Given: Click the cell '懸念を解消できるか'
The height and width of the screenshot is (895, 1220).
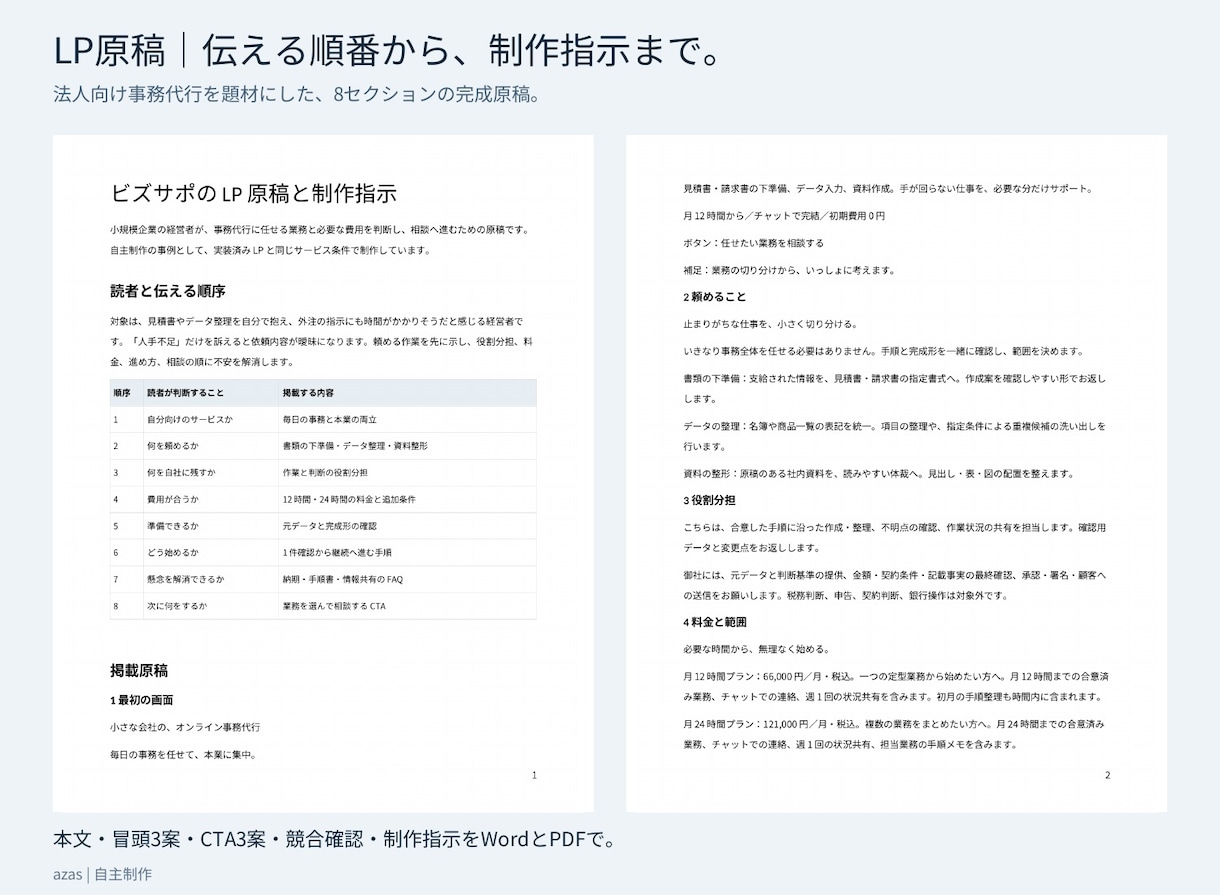Looking at the screenshot, I should [186, 579].
